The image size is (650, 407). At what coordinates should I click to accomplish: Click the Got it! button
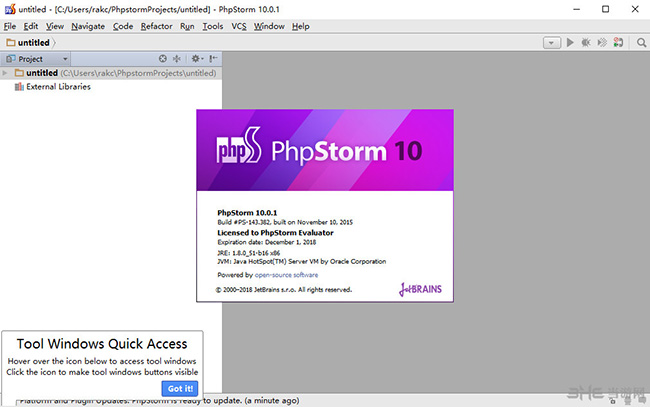[180, 388]
